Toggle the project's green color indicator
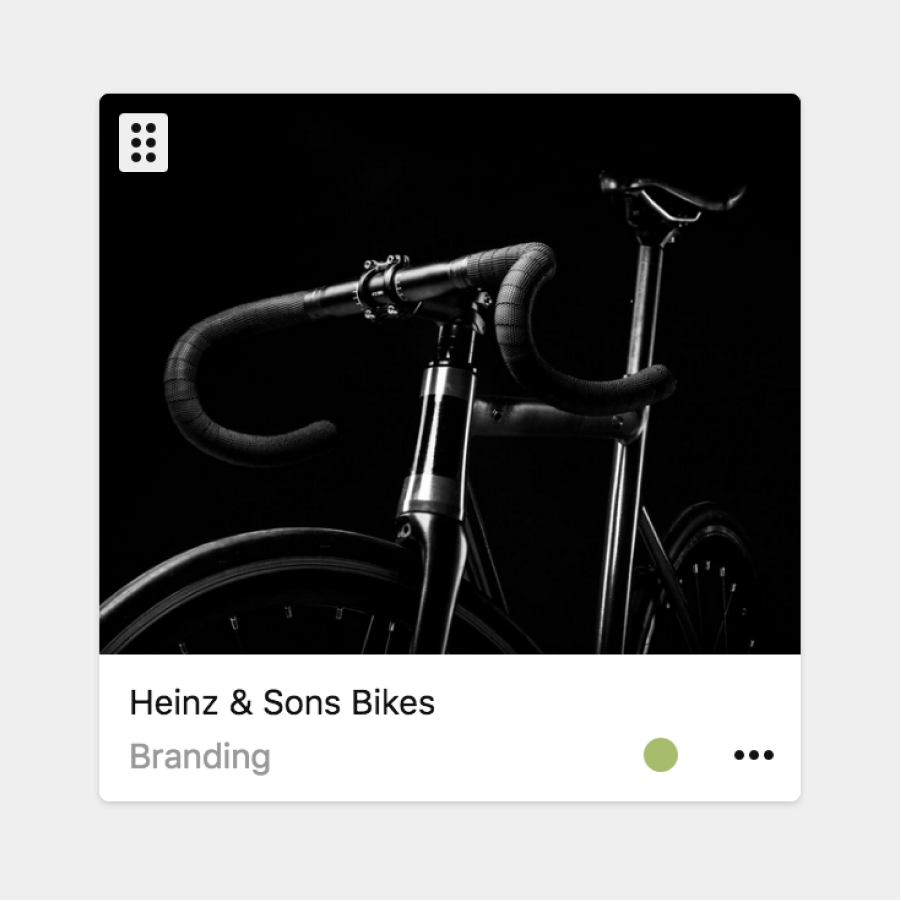901x901 pixels. [x=660, y=754]
